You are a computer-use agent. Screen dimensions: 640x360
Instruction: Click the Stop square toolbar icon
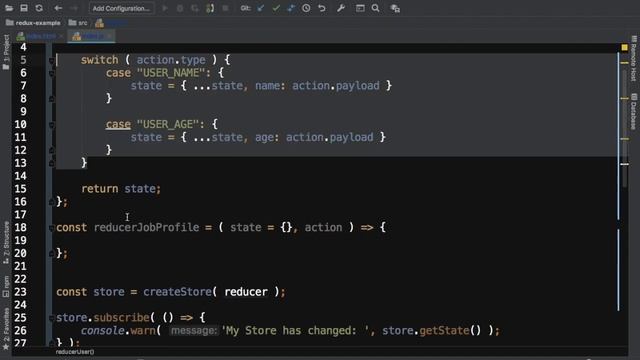(x=225, y=8)
